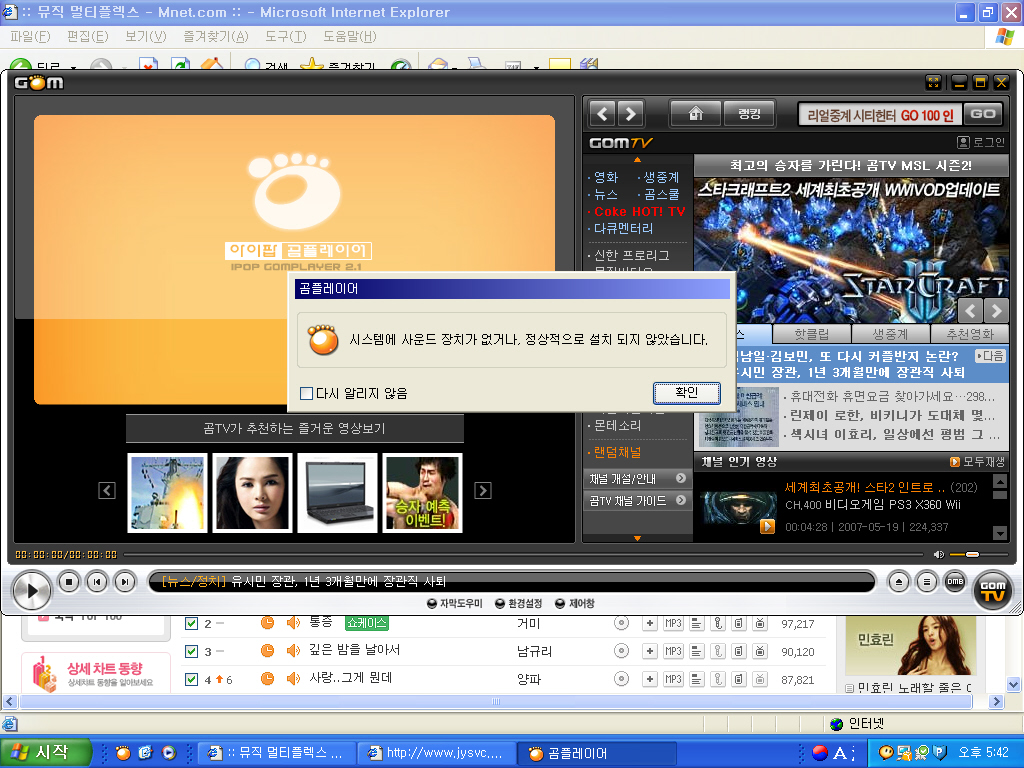Viewport: 1024px width, 768px height.
Task: Uncheck song 3 깊은 밤을 날아서 checkbox
Action: (191, 651)
